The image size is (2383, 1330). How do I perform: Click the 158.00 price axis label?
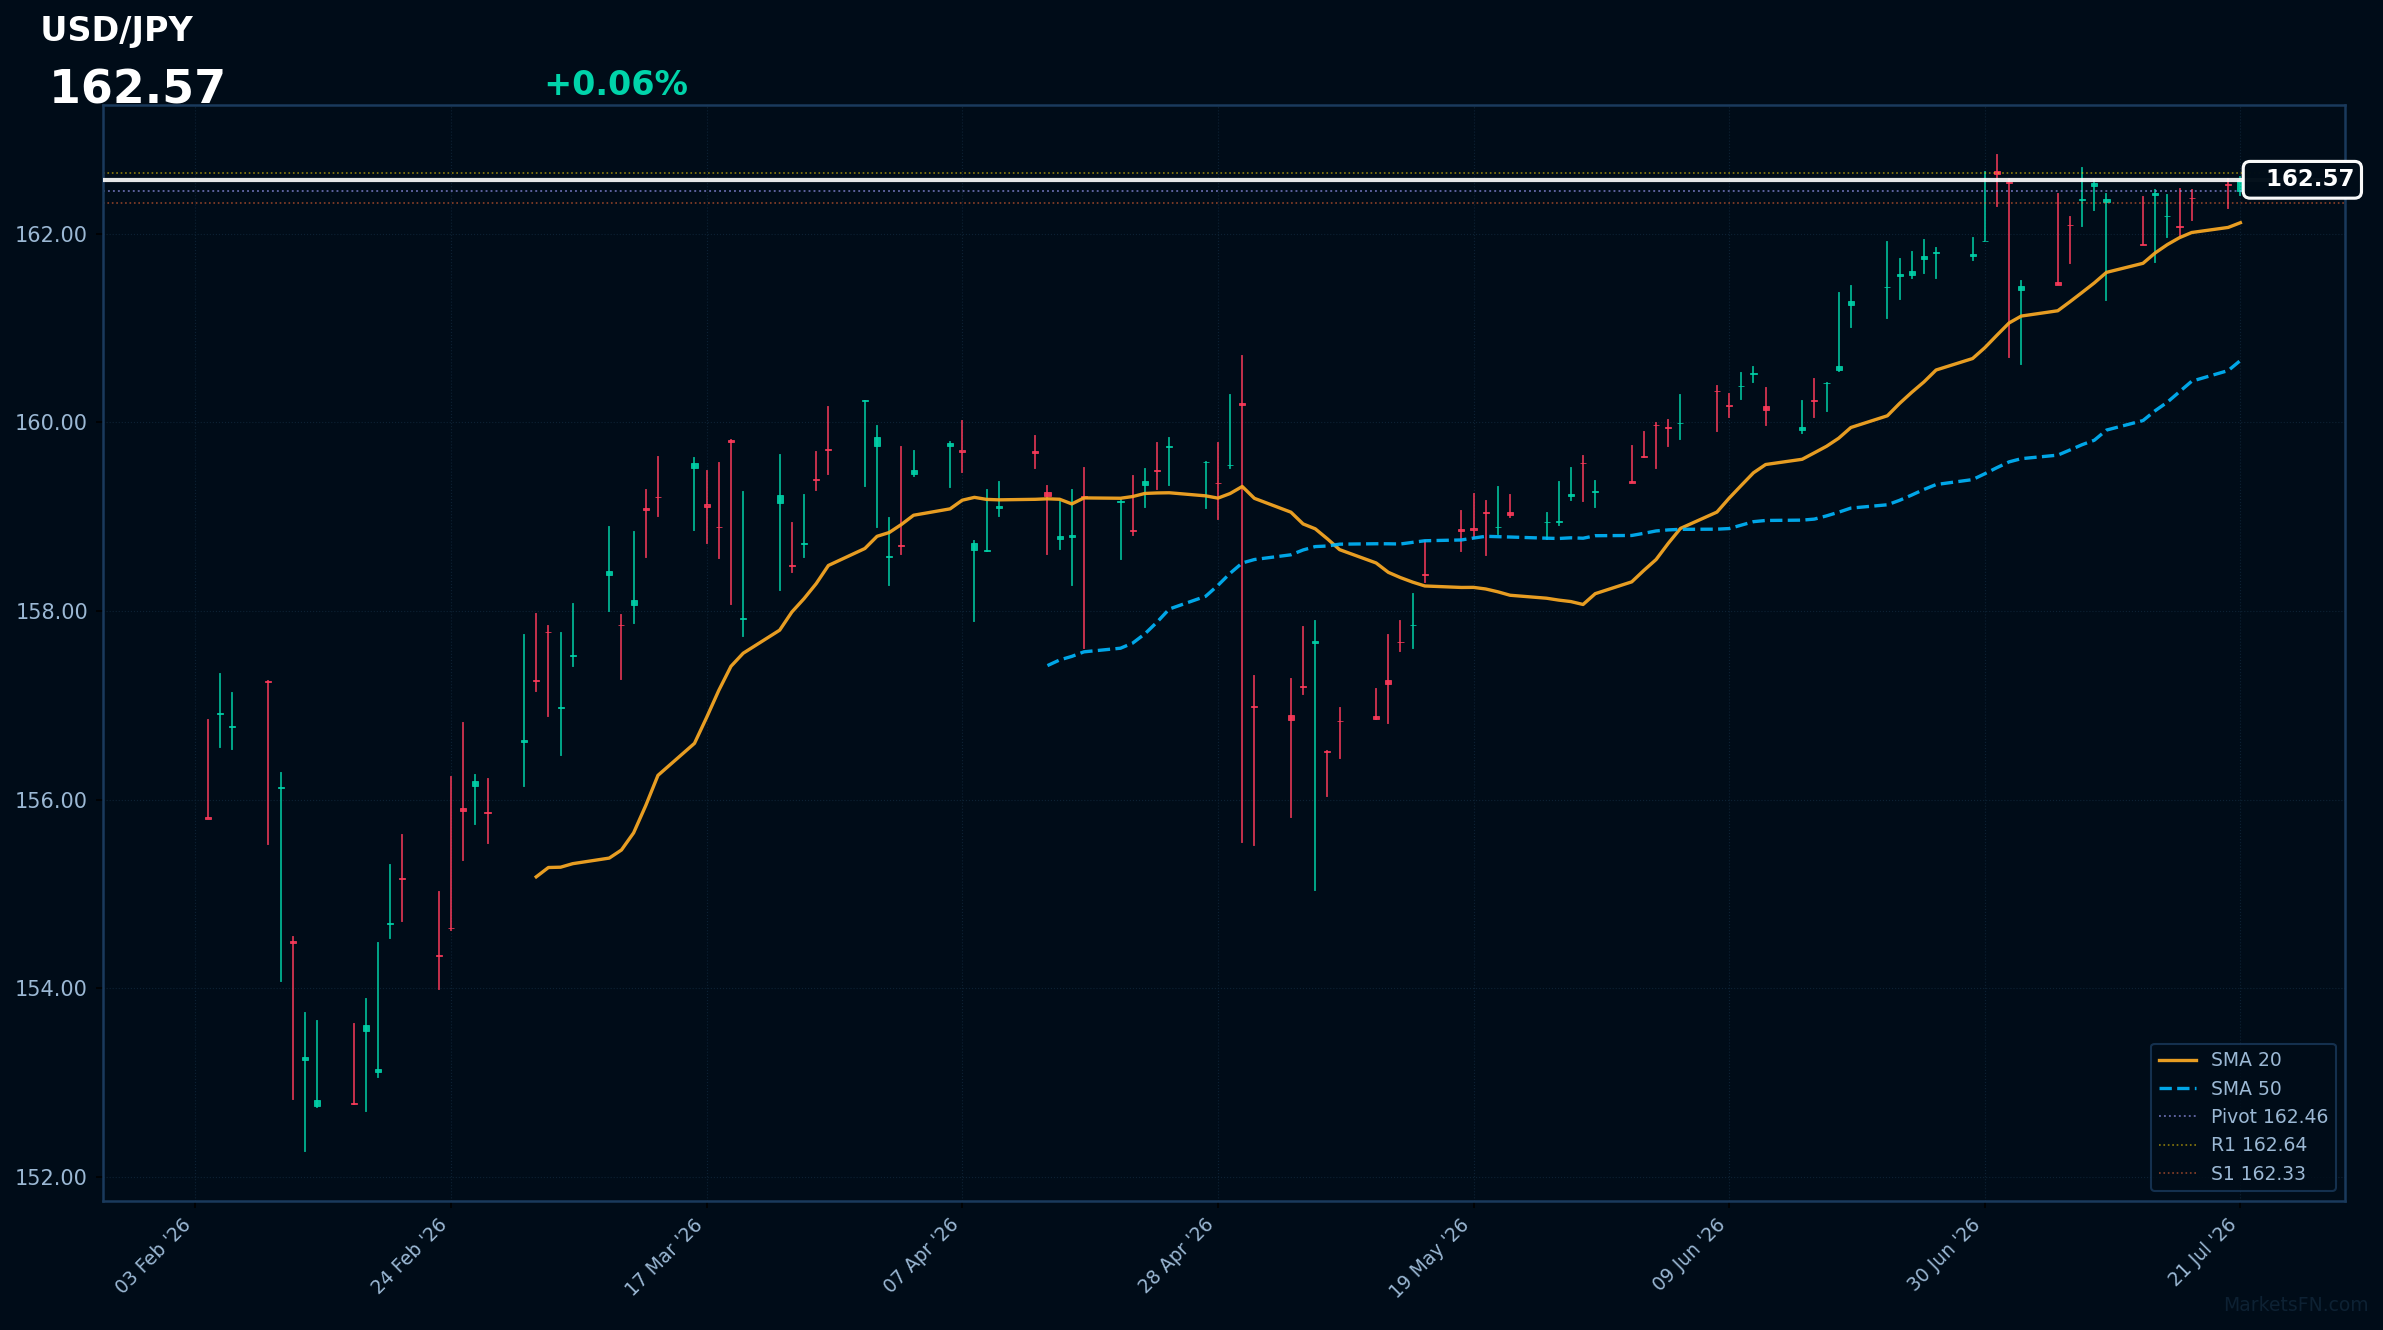click(x=51, y=612)
